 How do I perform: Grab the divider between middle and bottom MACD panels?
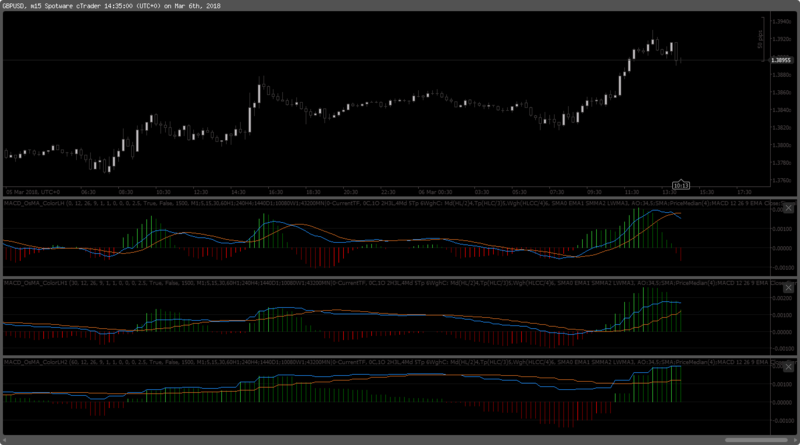click(x=400, y=355)
